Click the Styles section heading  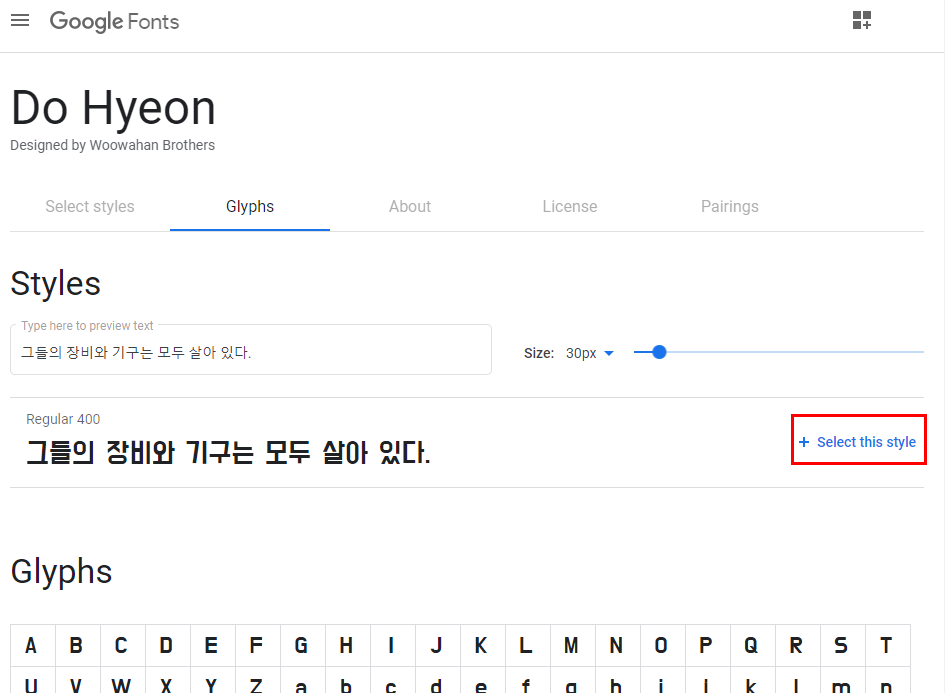click(55, 284)
